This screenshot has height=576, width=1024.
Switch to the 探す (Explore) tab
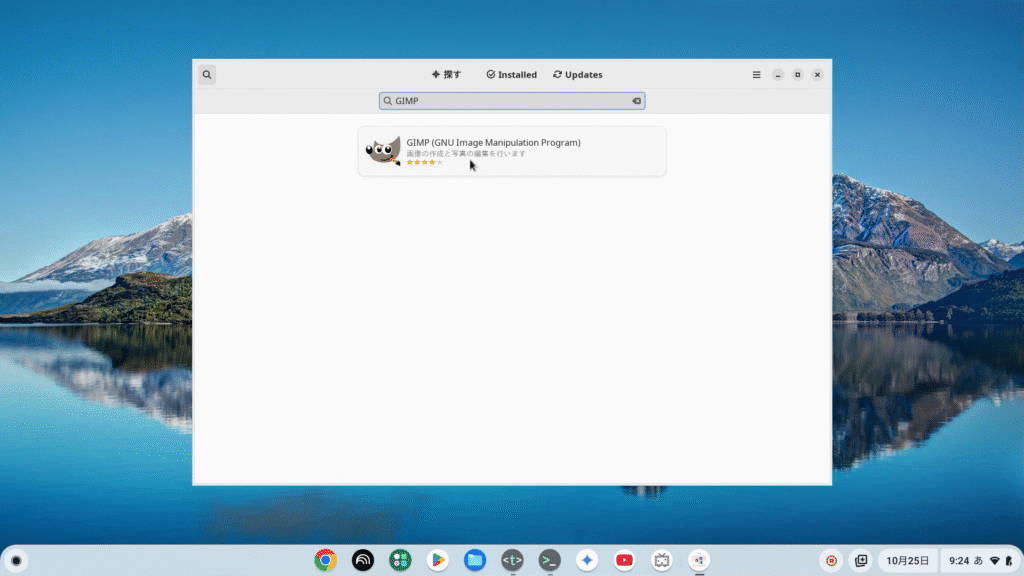tap(446, 75)
